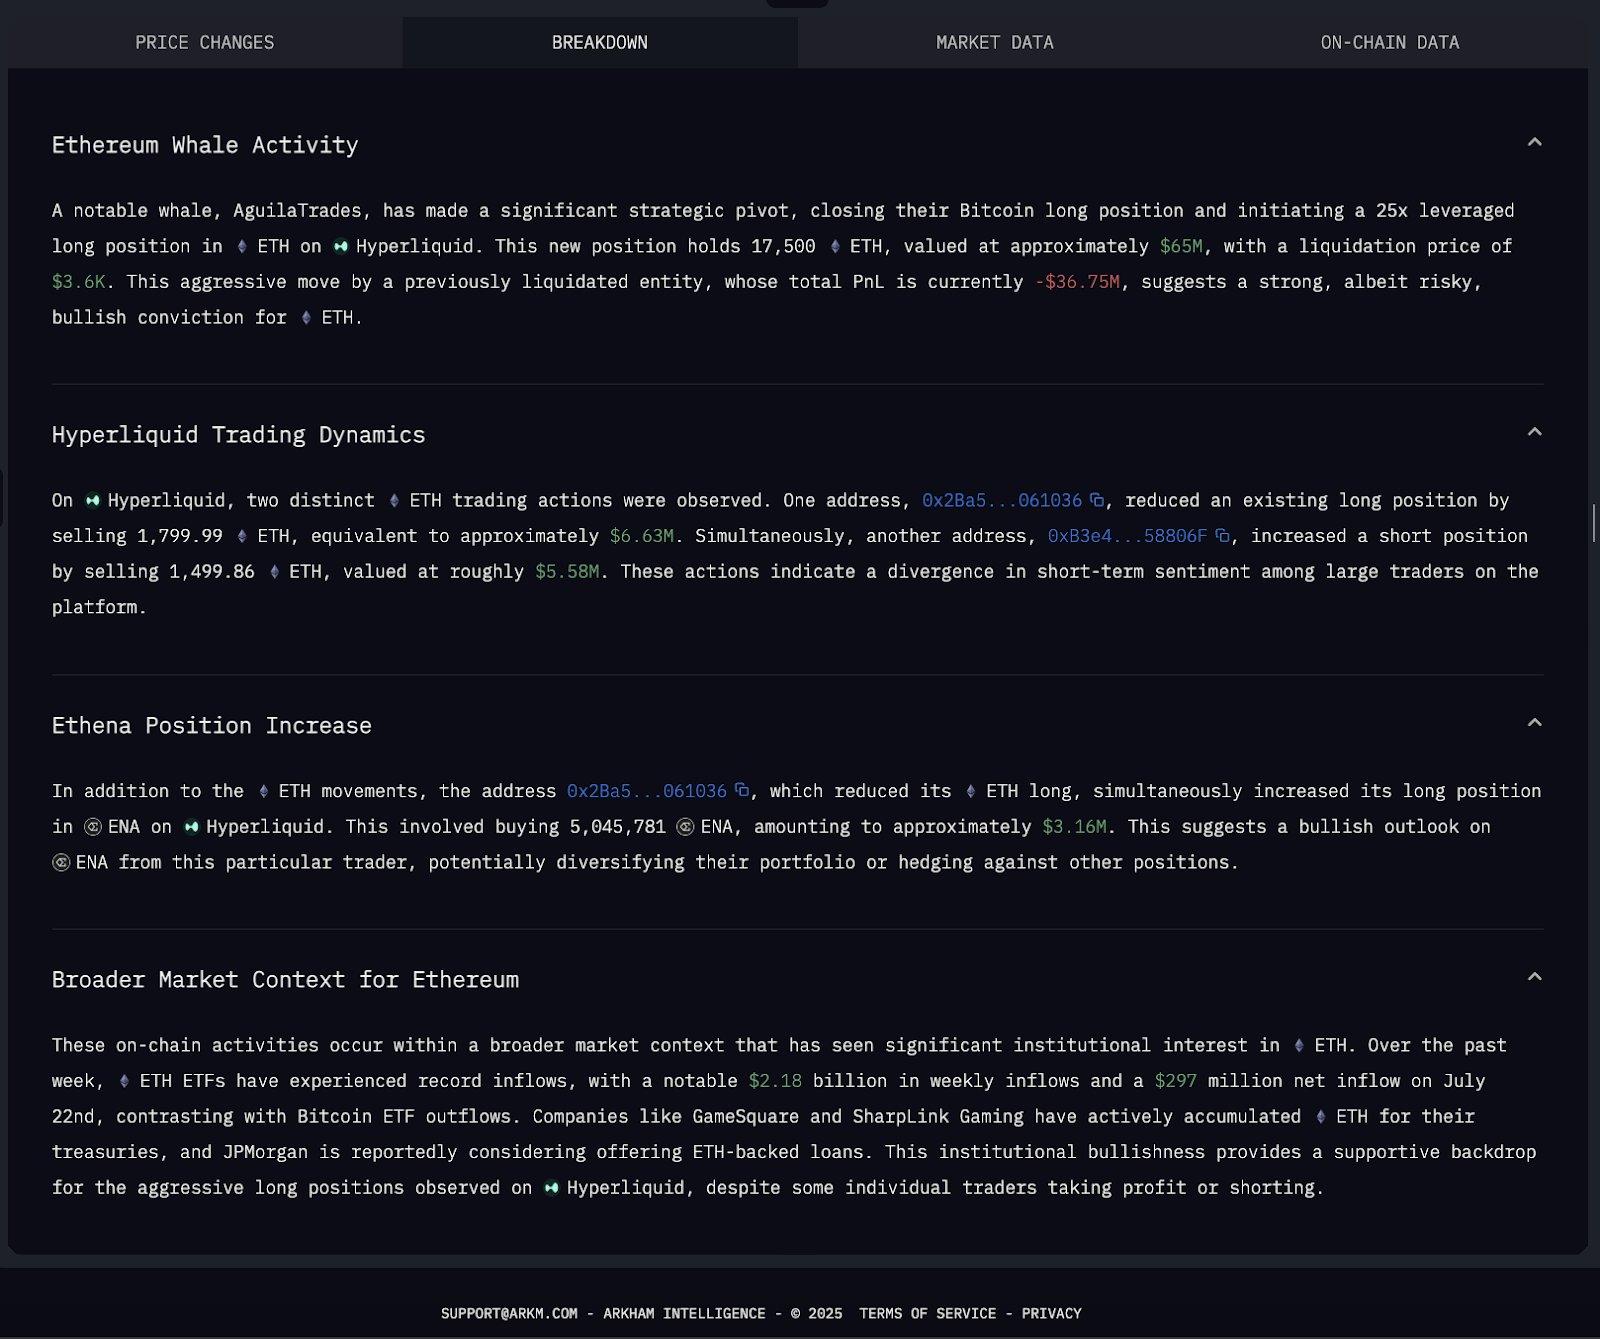Click the Hyperliquid icon after 'positions observed on'

552,1188
